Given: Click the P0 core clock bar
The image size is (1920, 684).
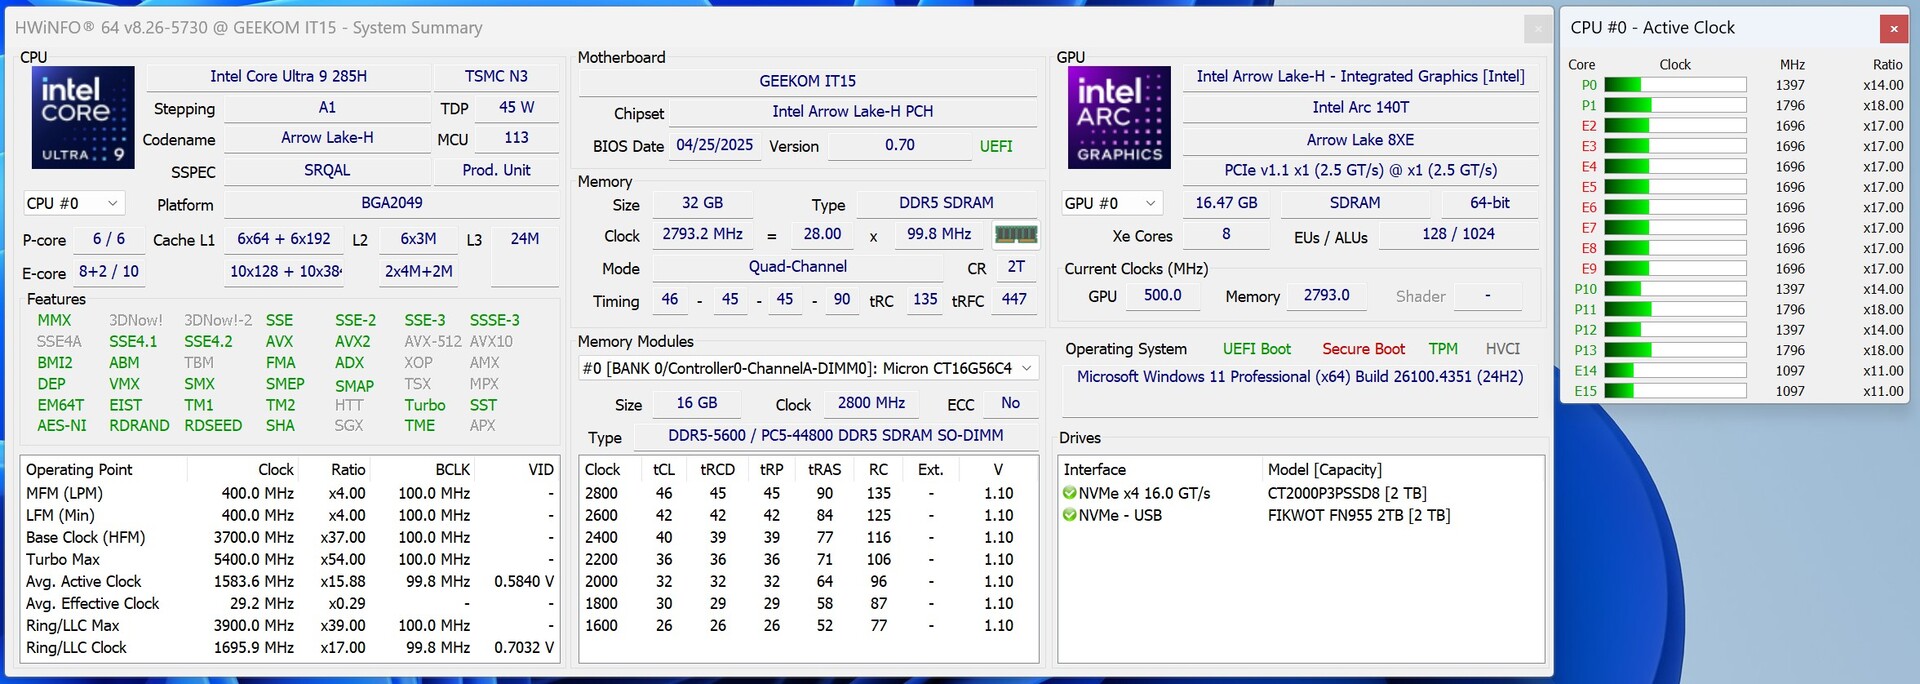Looking at the screenshot, I should click(x=1675, y=85).
